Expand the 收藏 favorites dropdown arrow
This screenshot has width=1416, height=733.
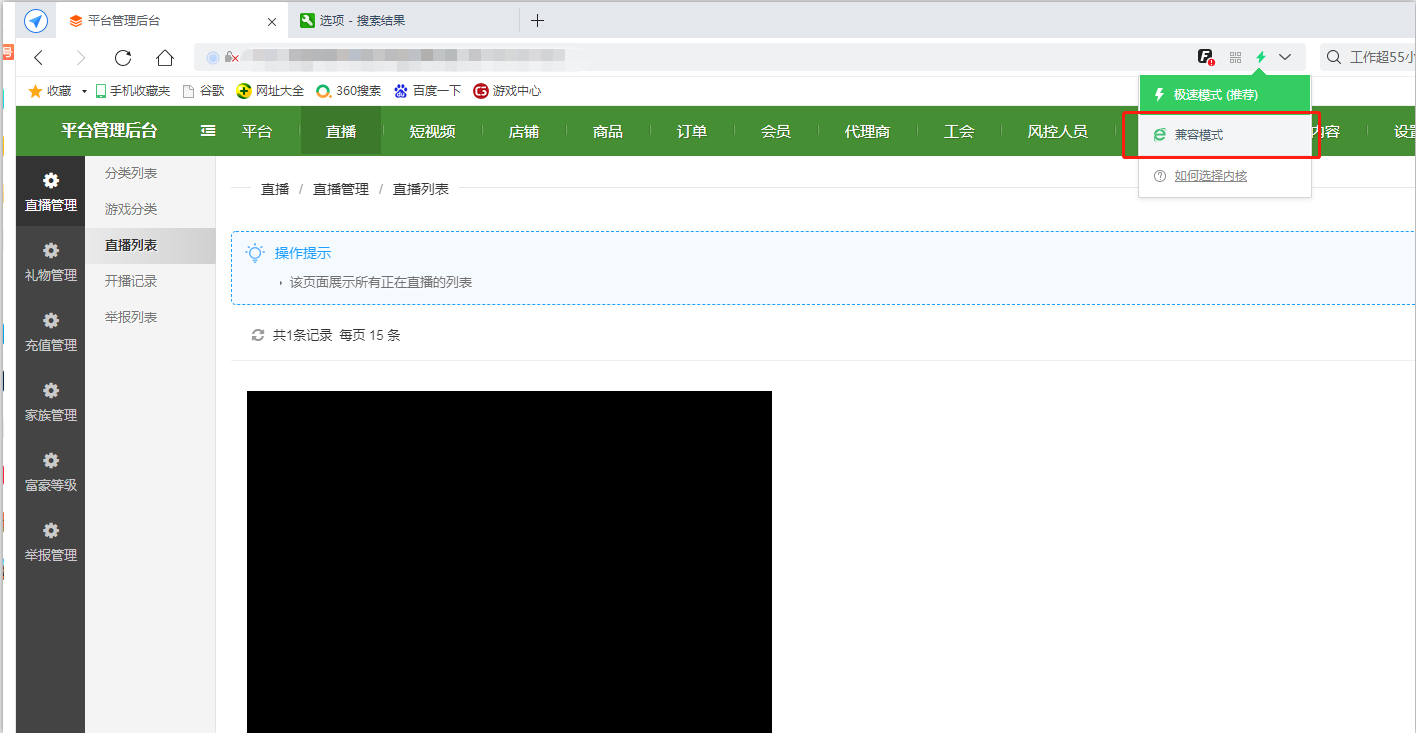coord(84,90)
